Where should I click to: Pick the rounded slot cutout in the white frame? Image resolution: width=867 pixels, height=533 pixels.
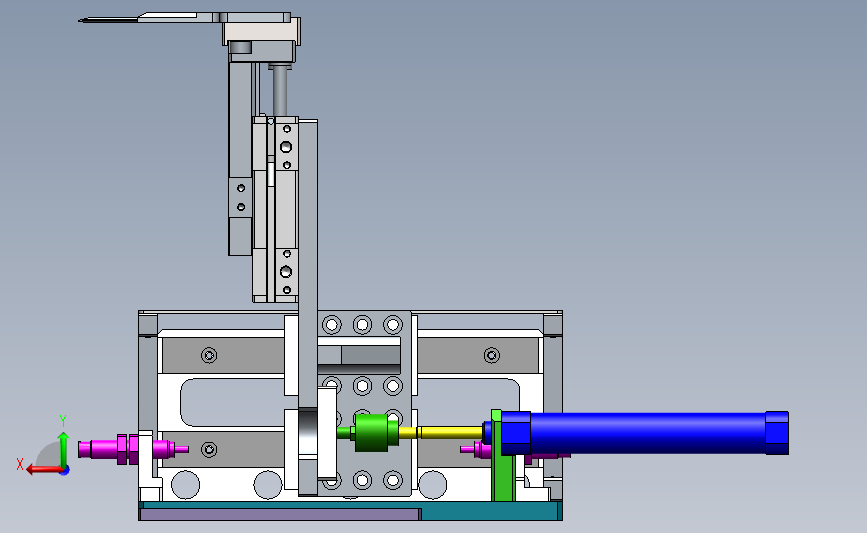coord(232,403)
